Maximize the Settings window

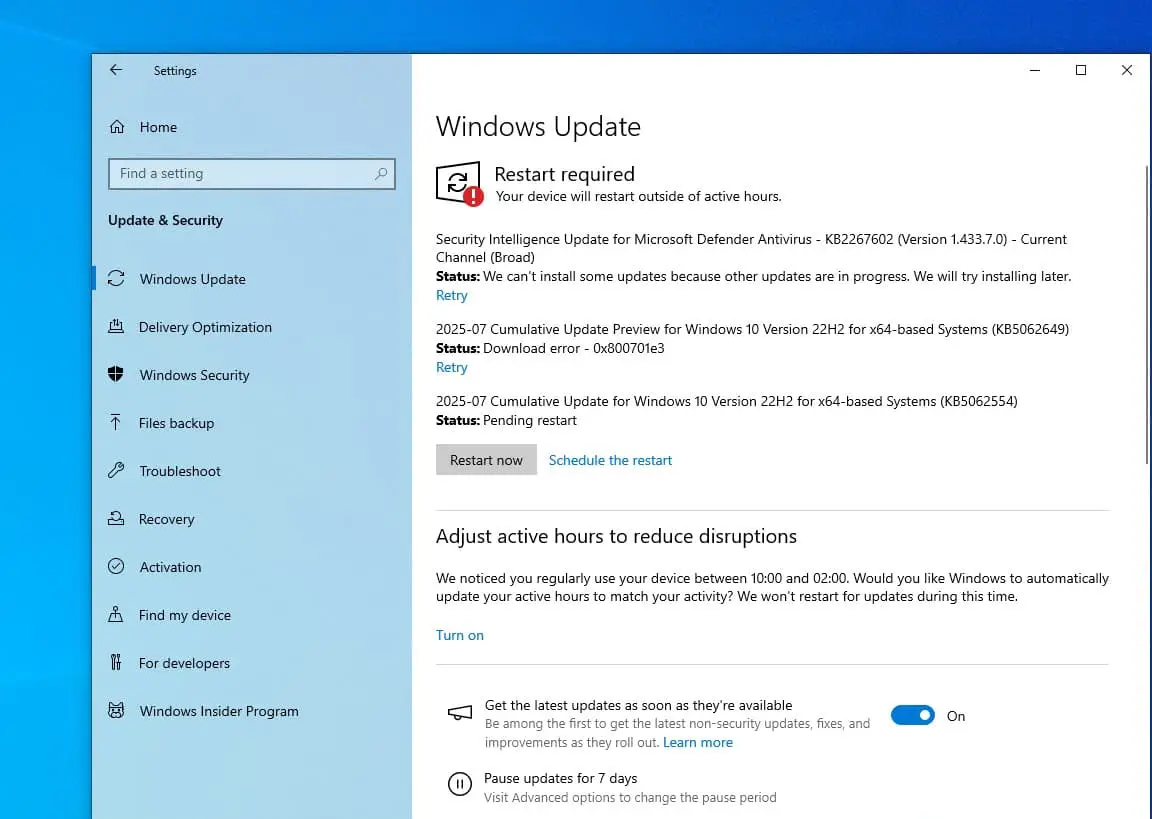click(1081, 71)
